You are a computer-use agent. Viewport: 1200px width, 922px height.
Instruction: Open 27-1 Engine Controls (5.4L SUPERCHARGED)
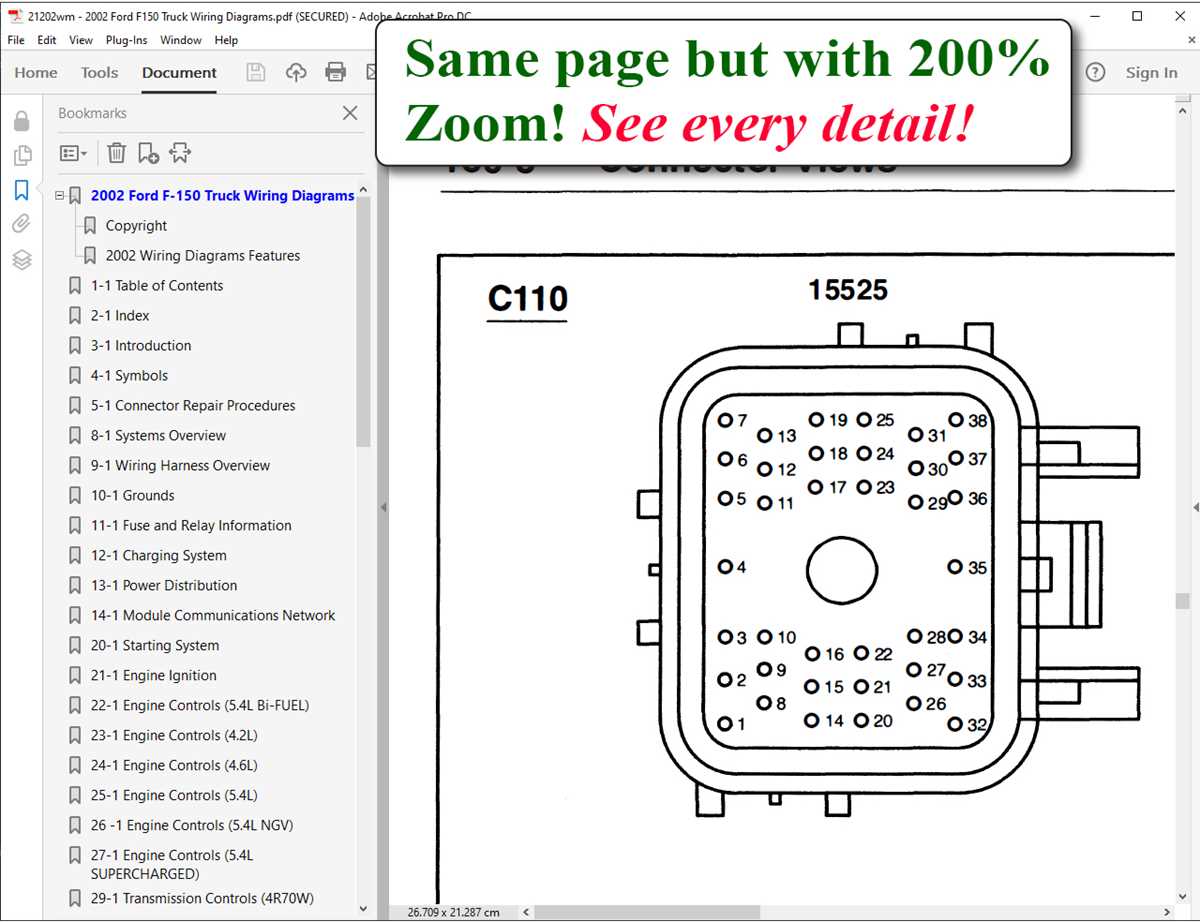tap(172, 864)
